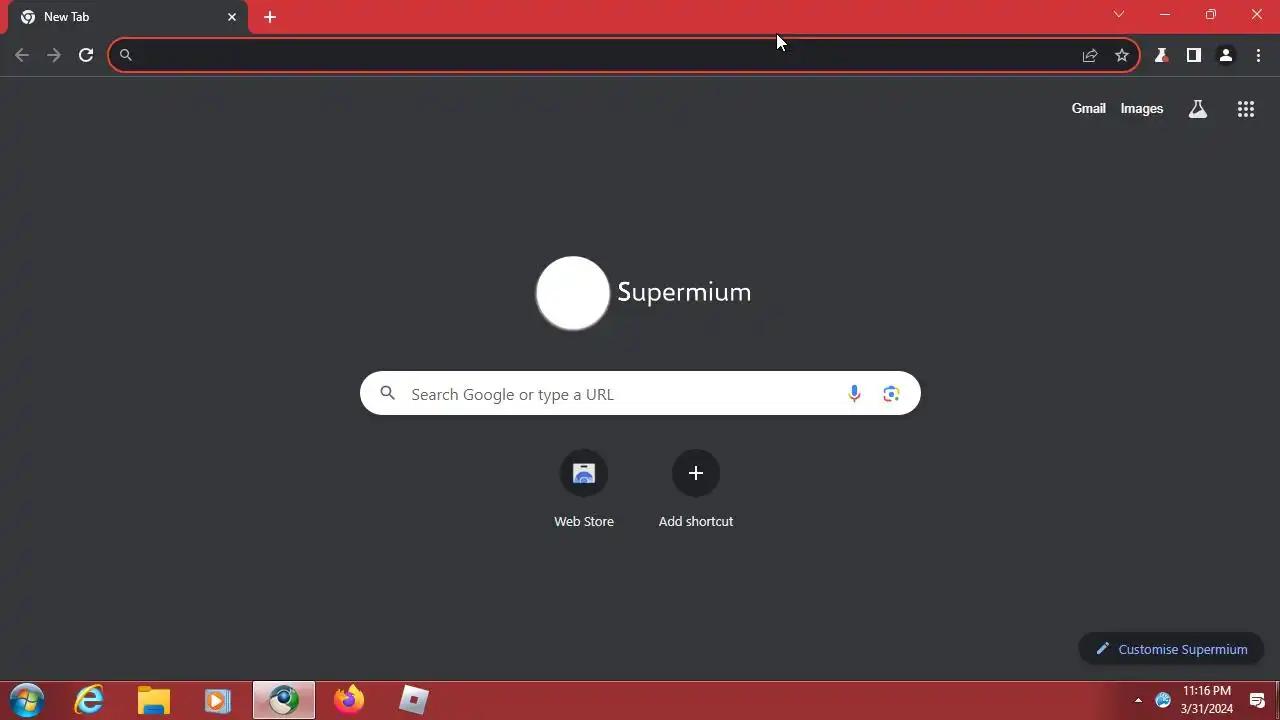Image resolution: width=1280 pixels, height=720 pixels.
Task: Open the Web Store shortcut
Action: 584,489
